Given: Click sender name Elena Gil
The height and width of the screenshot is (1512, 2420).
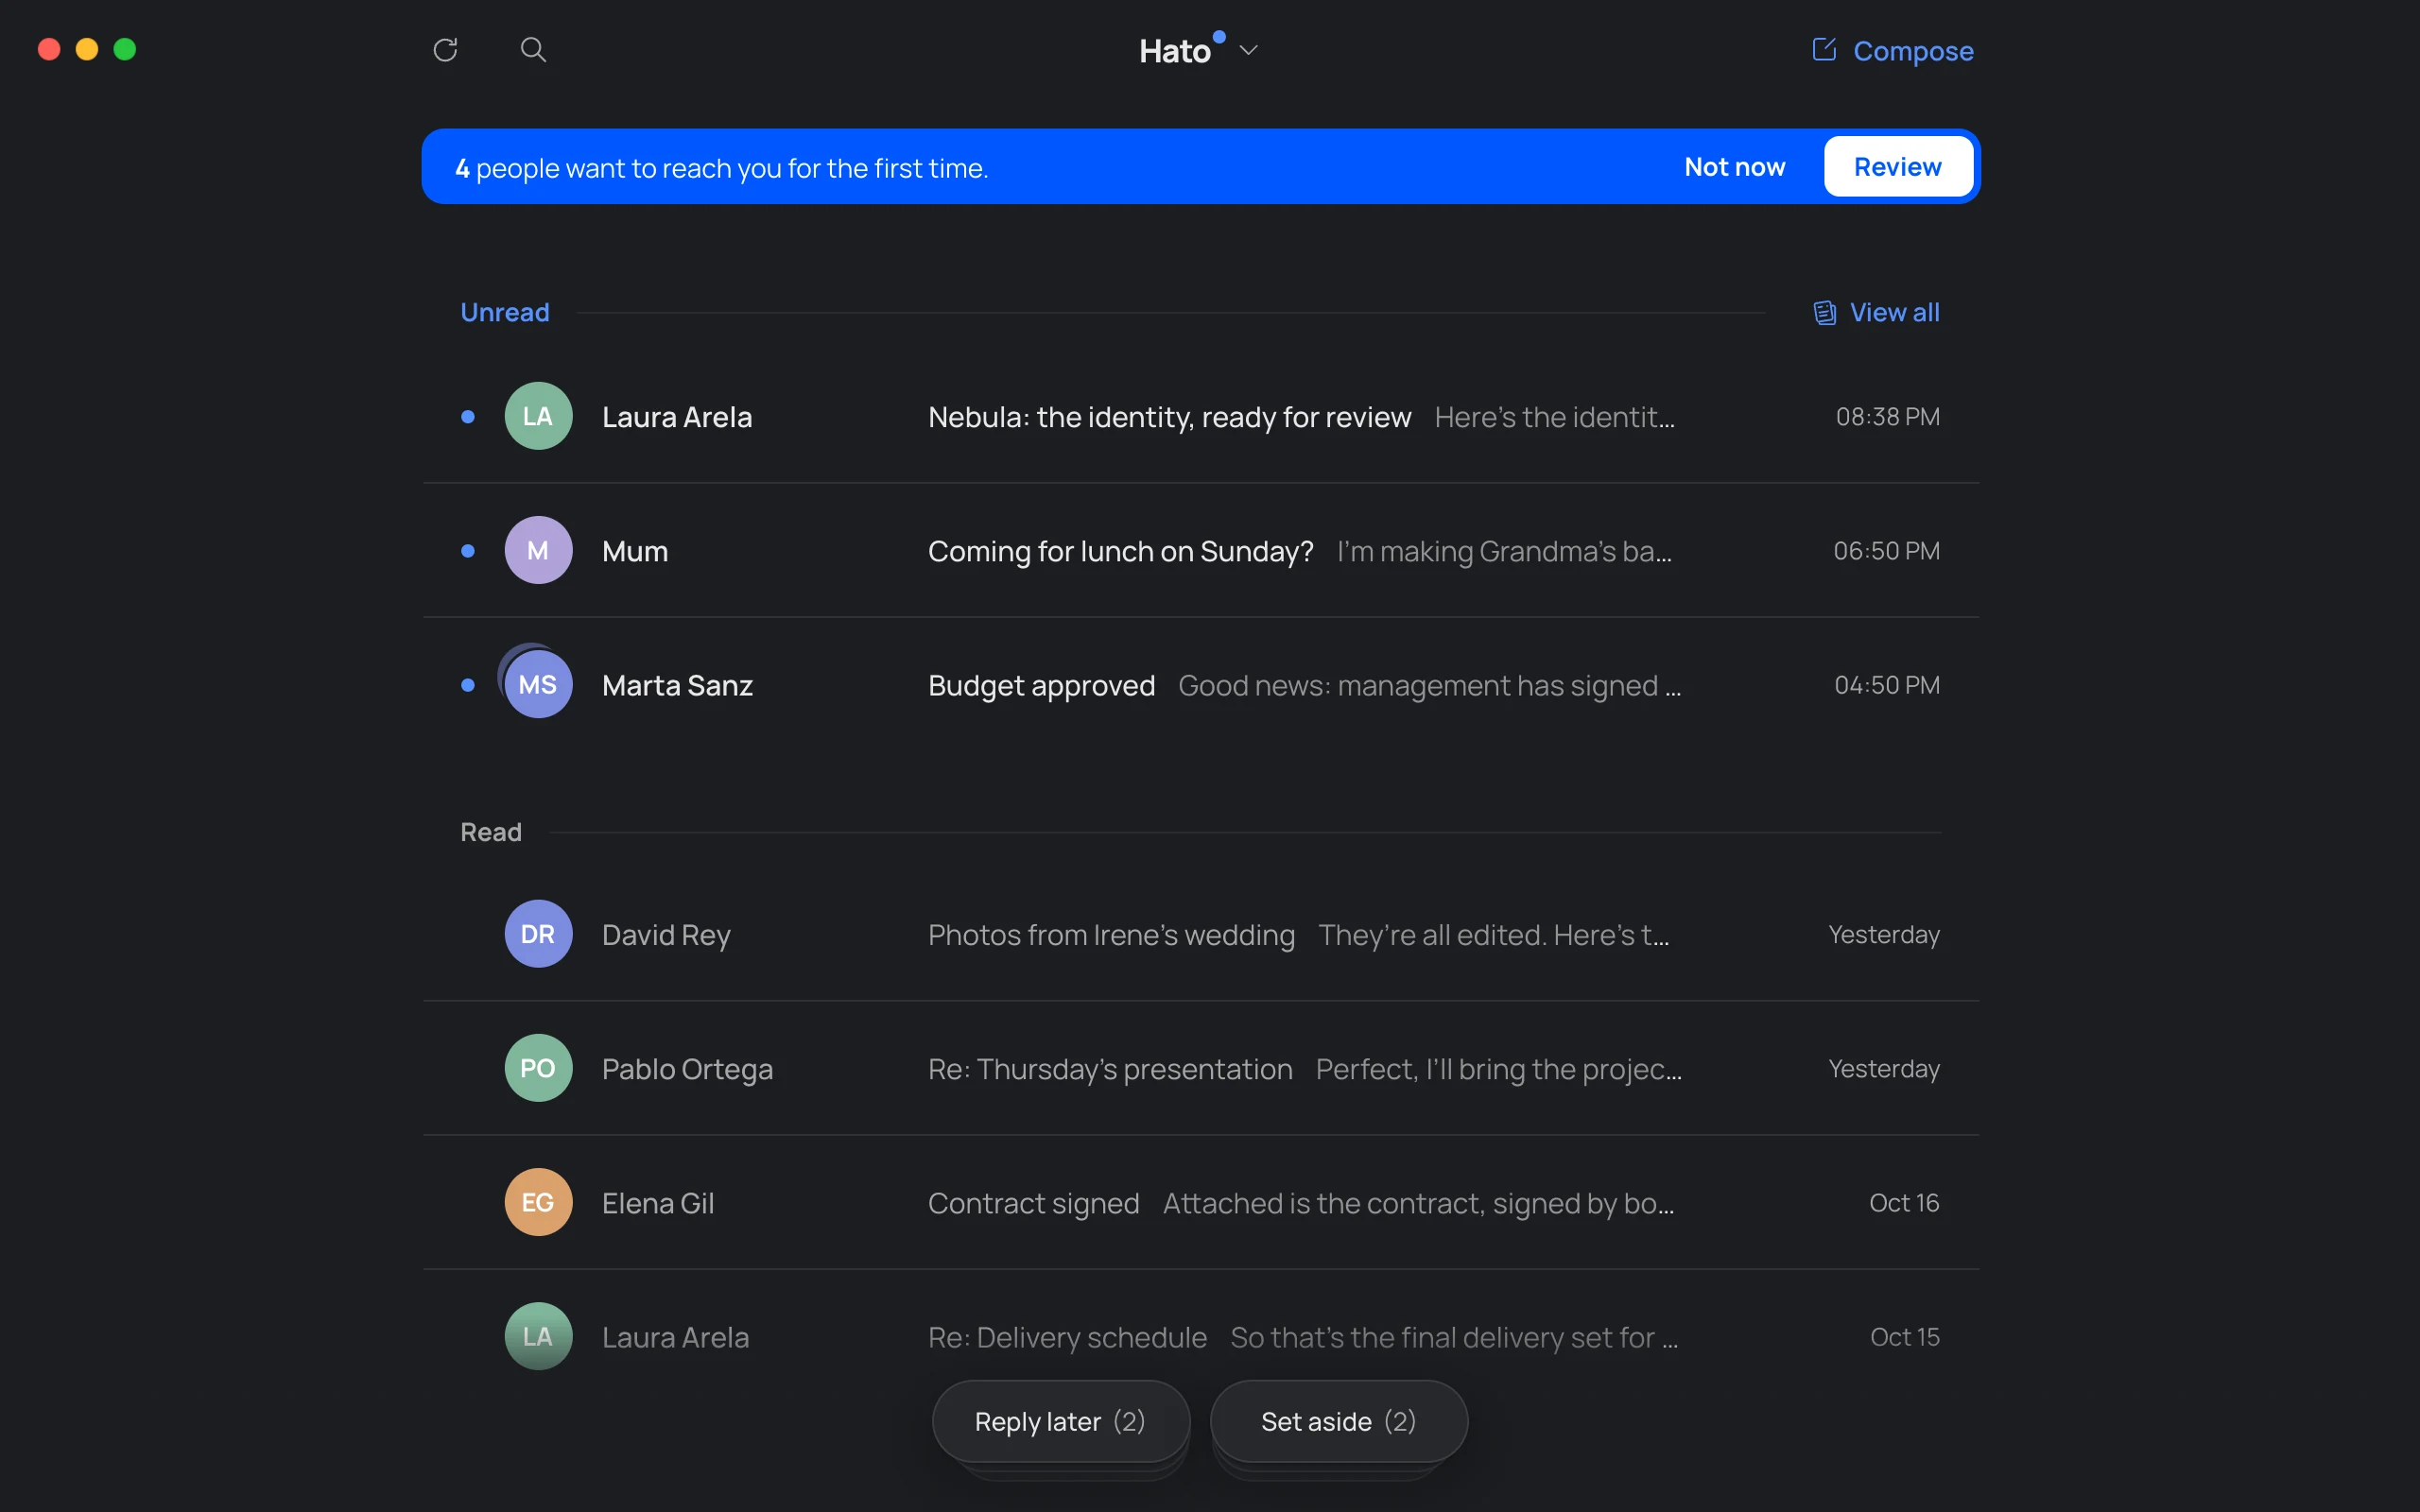Looking at the screenshot, I should 658,1203.
